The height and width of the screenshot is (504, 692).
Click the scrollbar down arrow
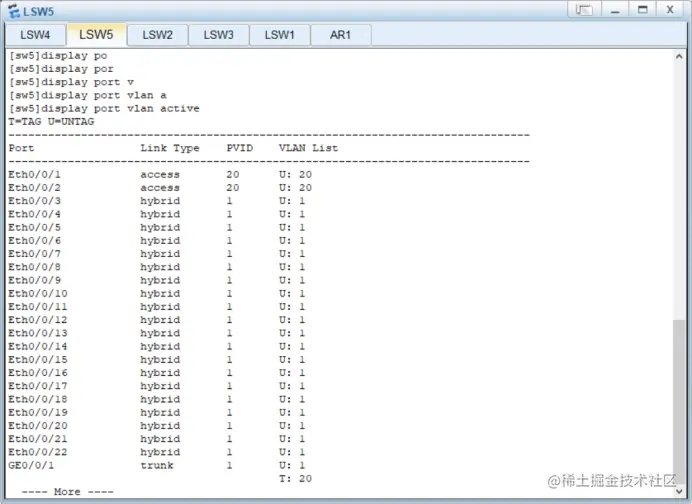(x=679, y=490)
